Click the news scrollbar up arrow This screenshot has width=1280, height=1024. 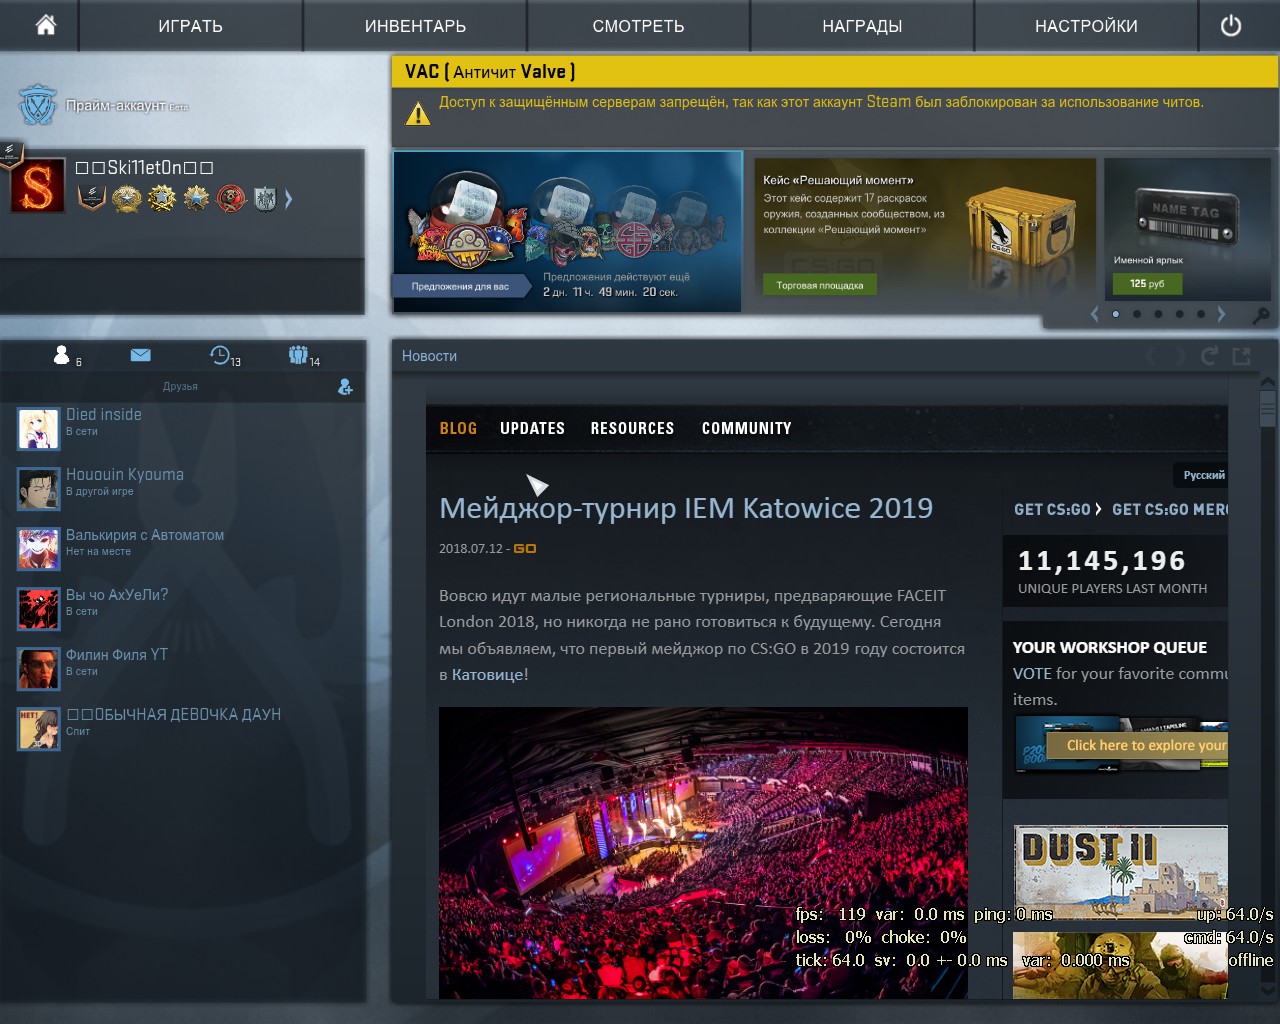click(1268, 381)
